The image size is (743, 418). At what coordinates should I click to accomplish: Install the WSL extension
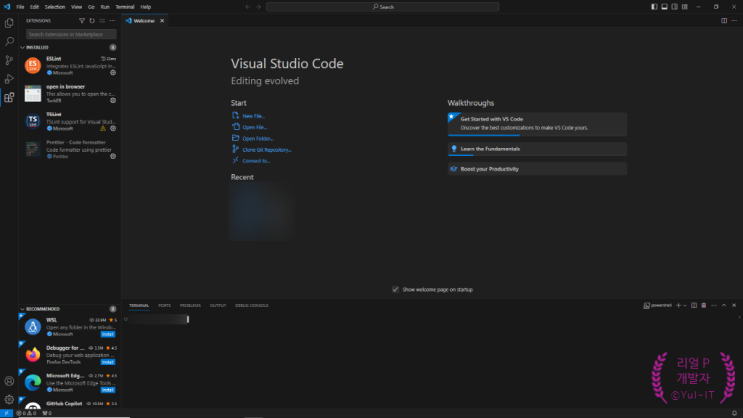(108, 334)
